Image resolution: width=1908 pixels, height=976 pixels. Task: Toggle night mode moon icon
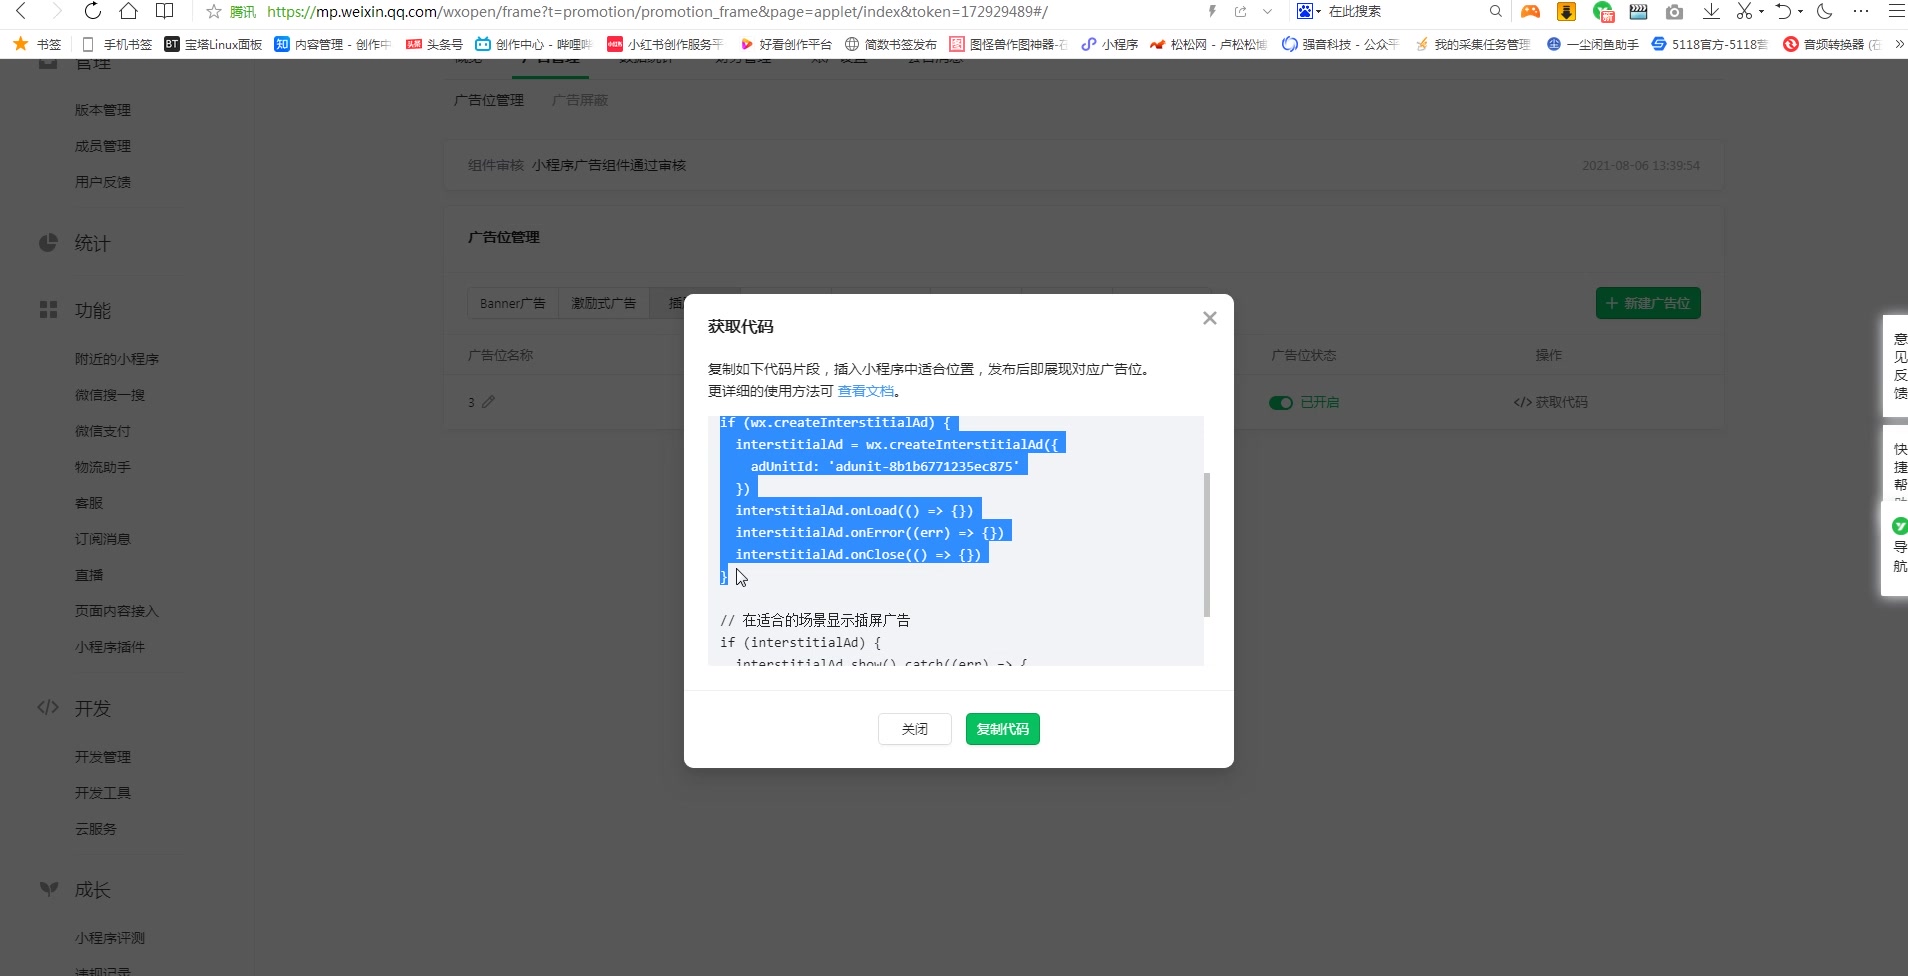(1824, 11)
